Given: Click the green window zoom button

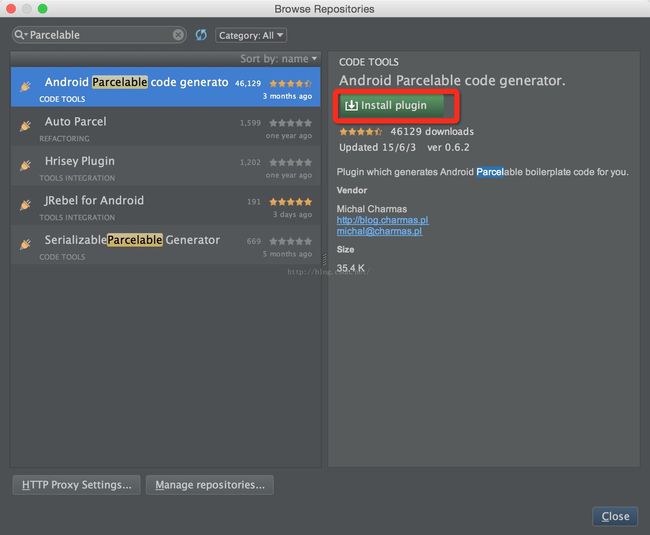Looking at the screenshot, I should click(x=43, y=9).
